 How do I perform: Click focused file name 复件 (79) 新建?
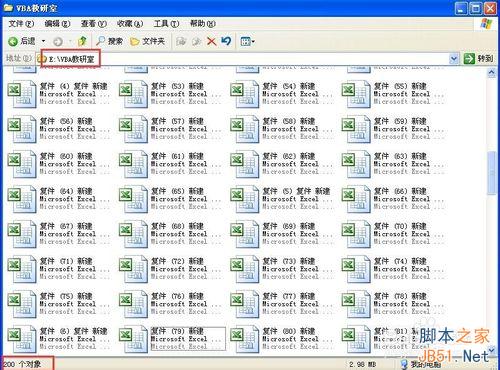point(177,331)
